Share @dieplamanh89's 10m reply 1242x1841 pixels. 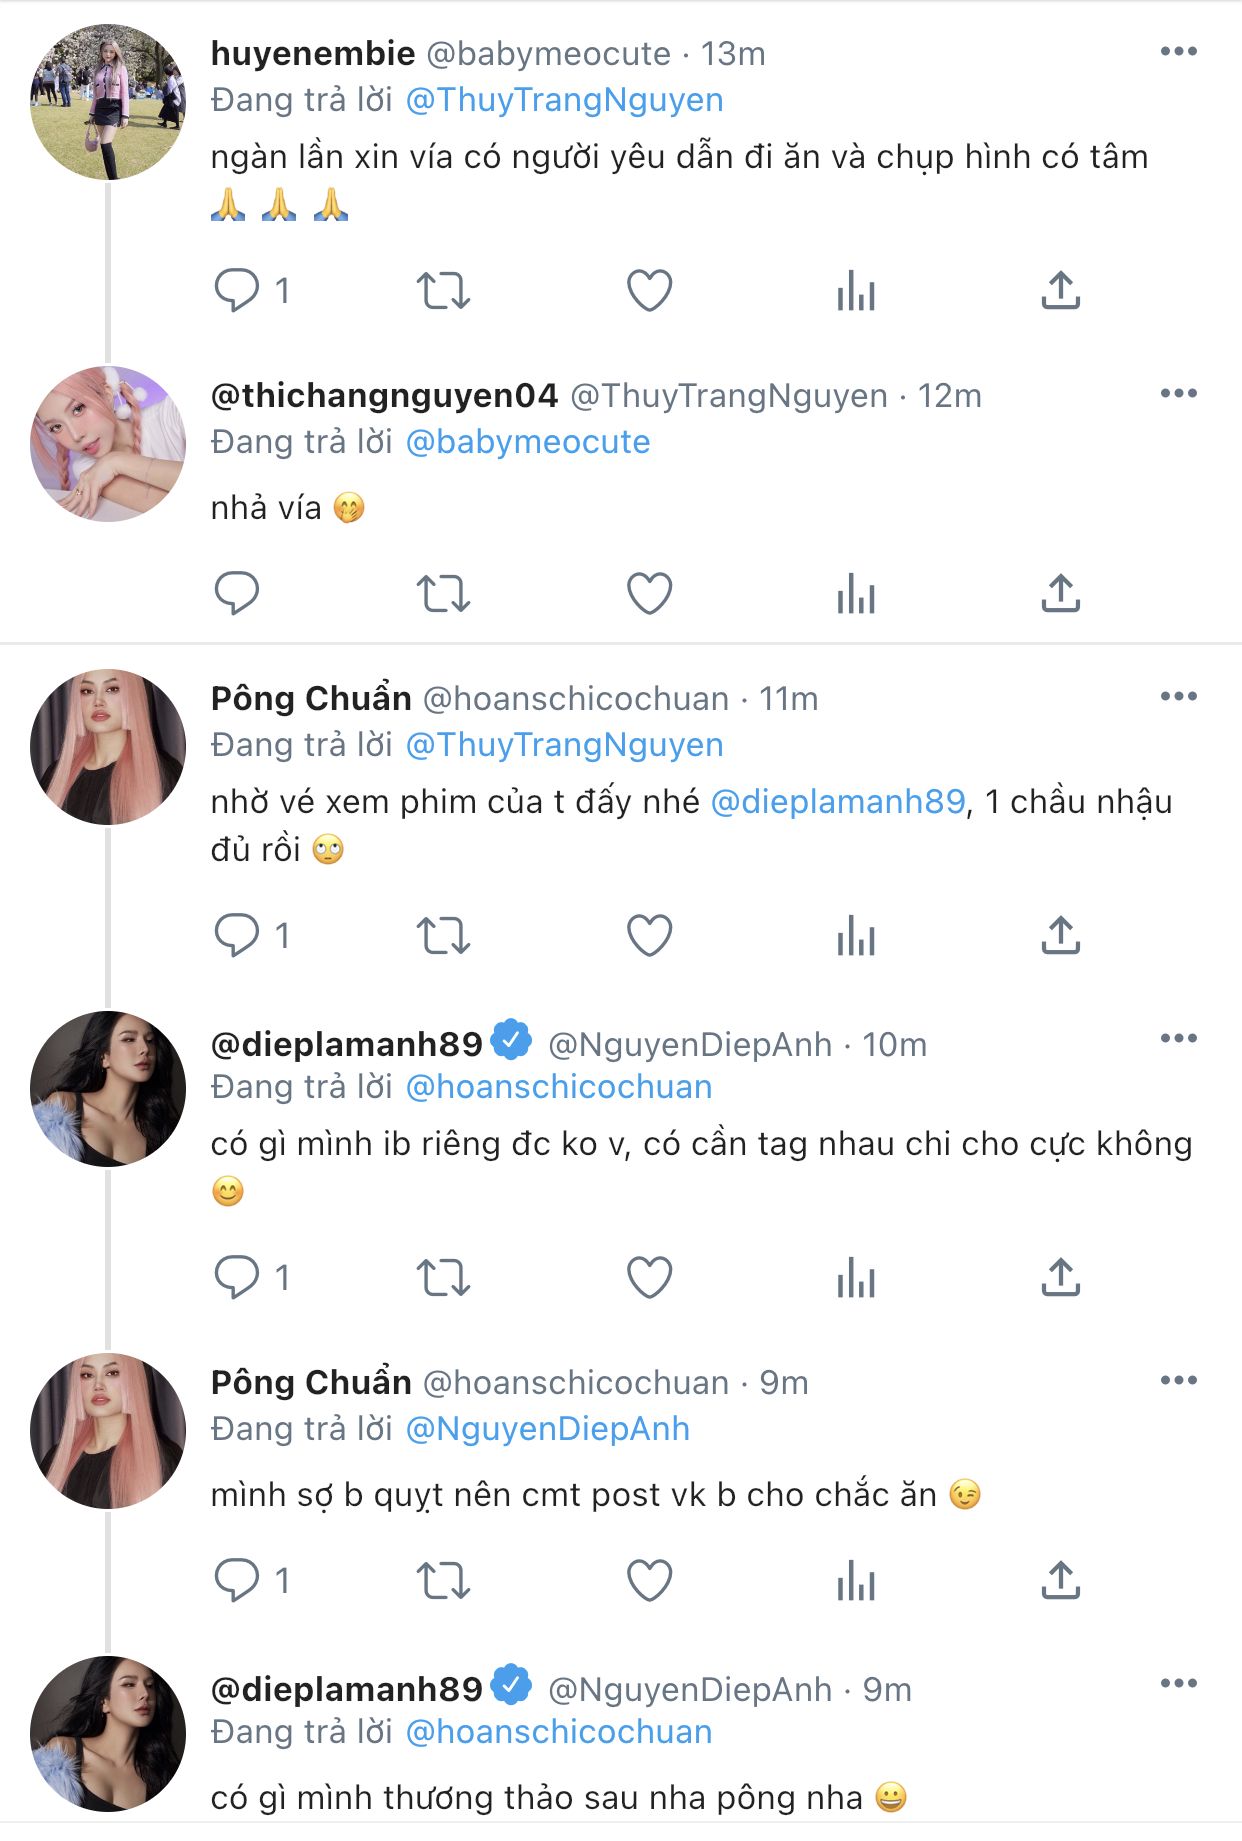(1060, 1278)
